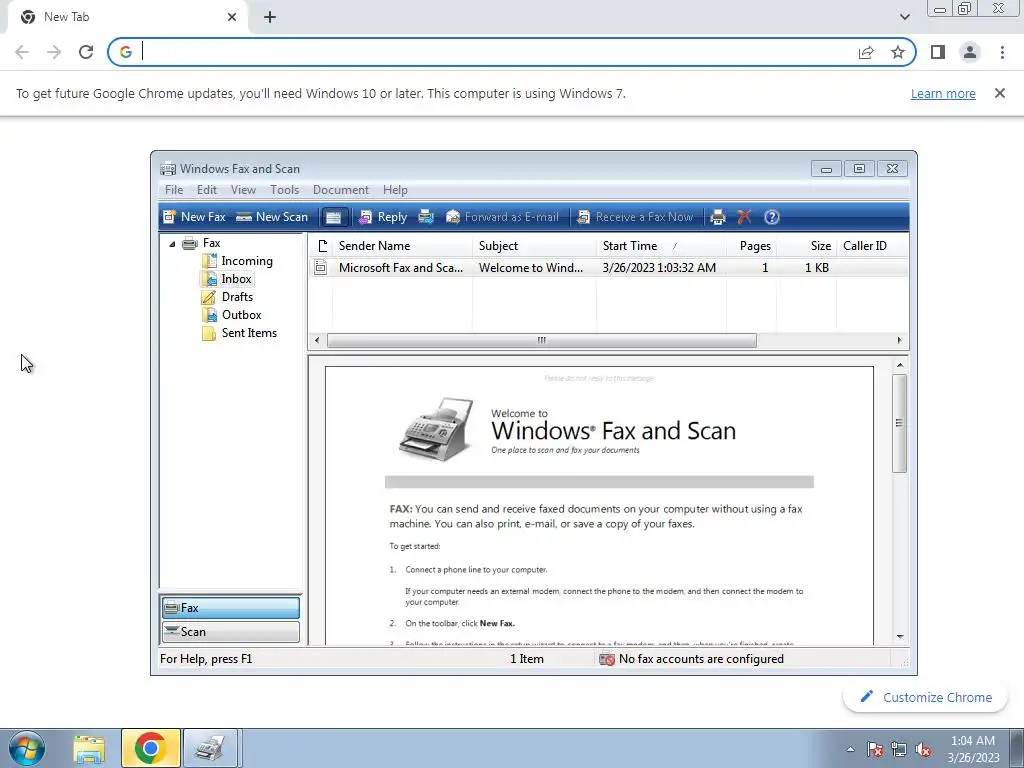Image resolution: width=1024 pixels, height=768 pixels.
Task: Open the tab search dropdown arrow
Action: (x=904, y=17)
